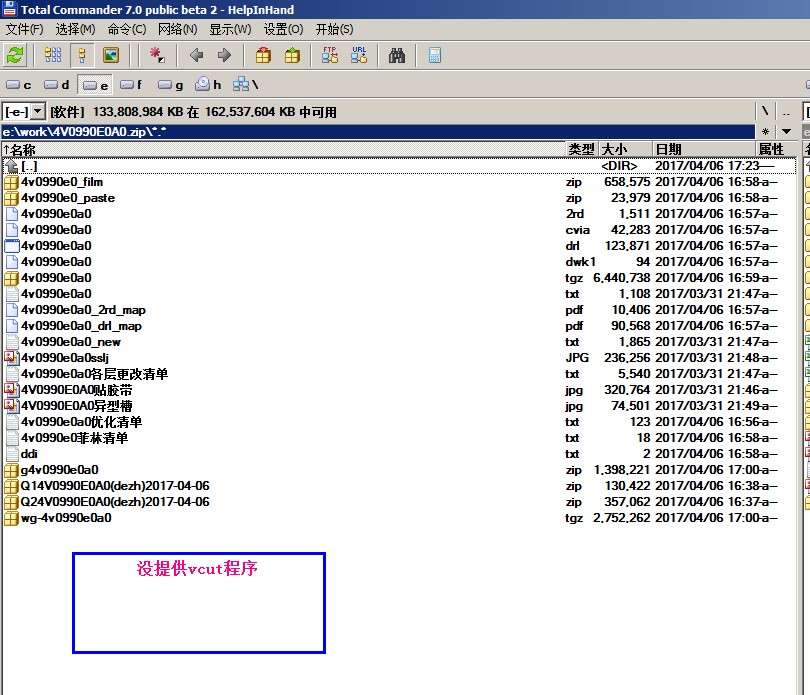The image size is (810, 695).
Task: Select the 4v0990e0a0 dwk1 file
Action: point(399,262)
